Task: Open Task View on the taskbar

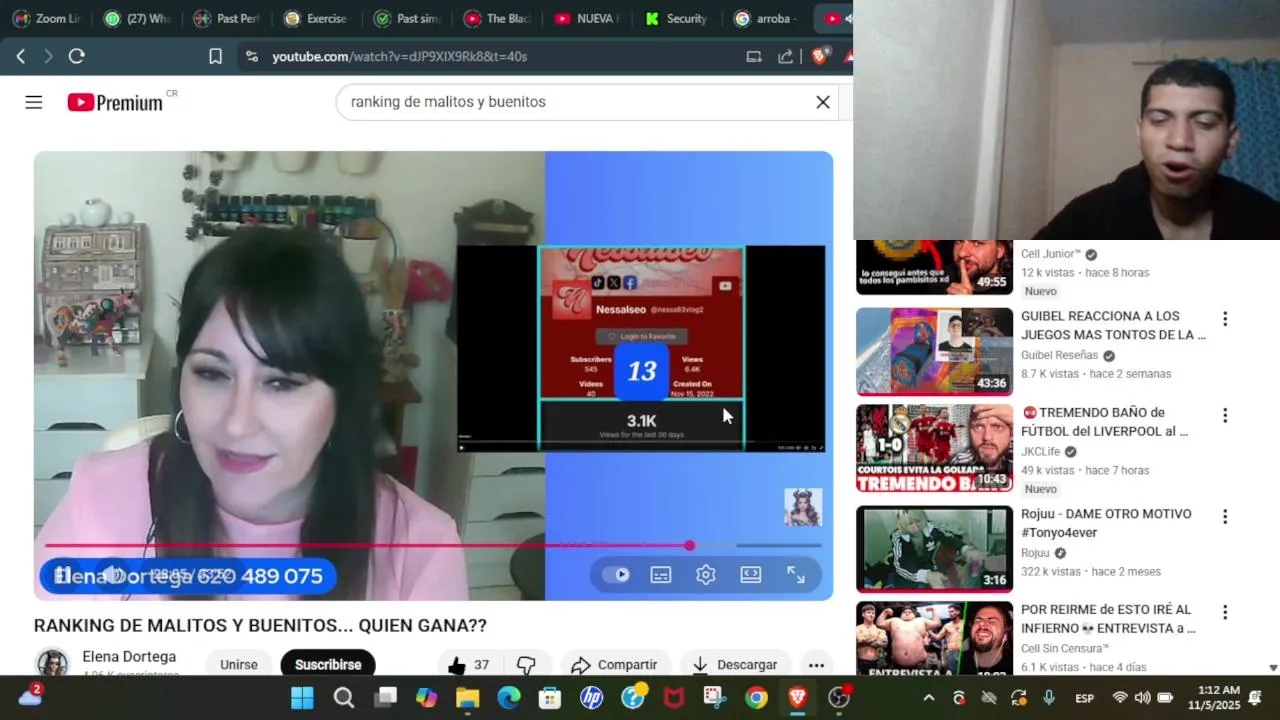Action: (385, 698)
